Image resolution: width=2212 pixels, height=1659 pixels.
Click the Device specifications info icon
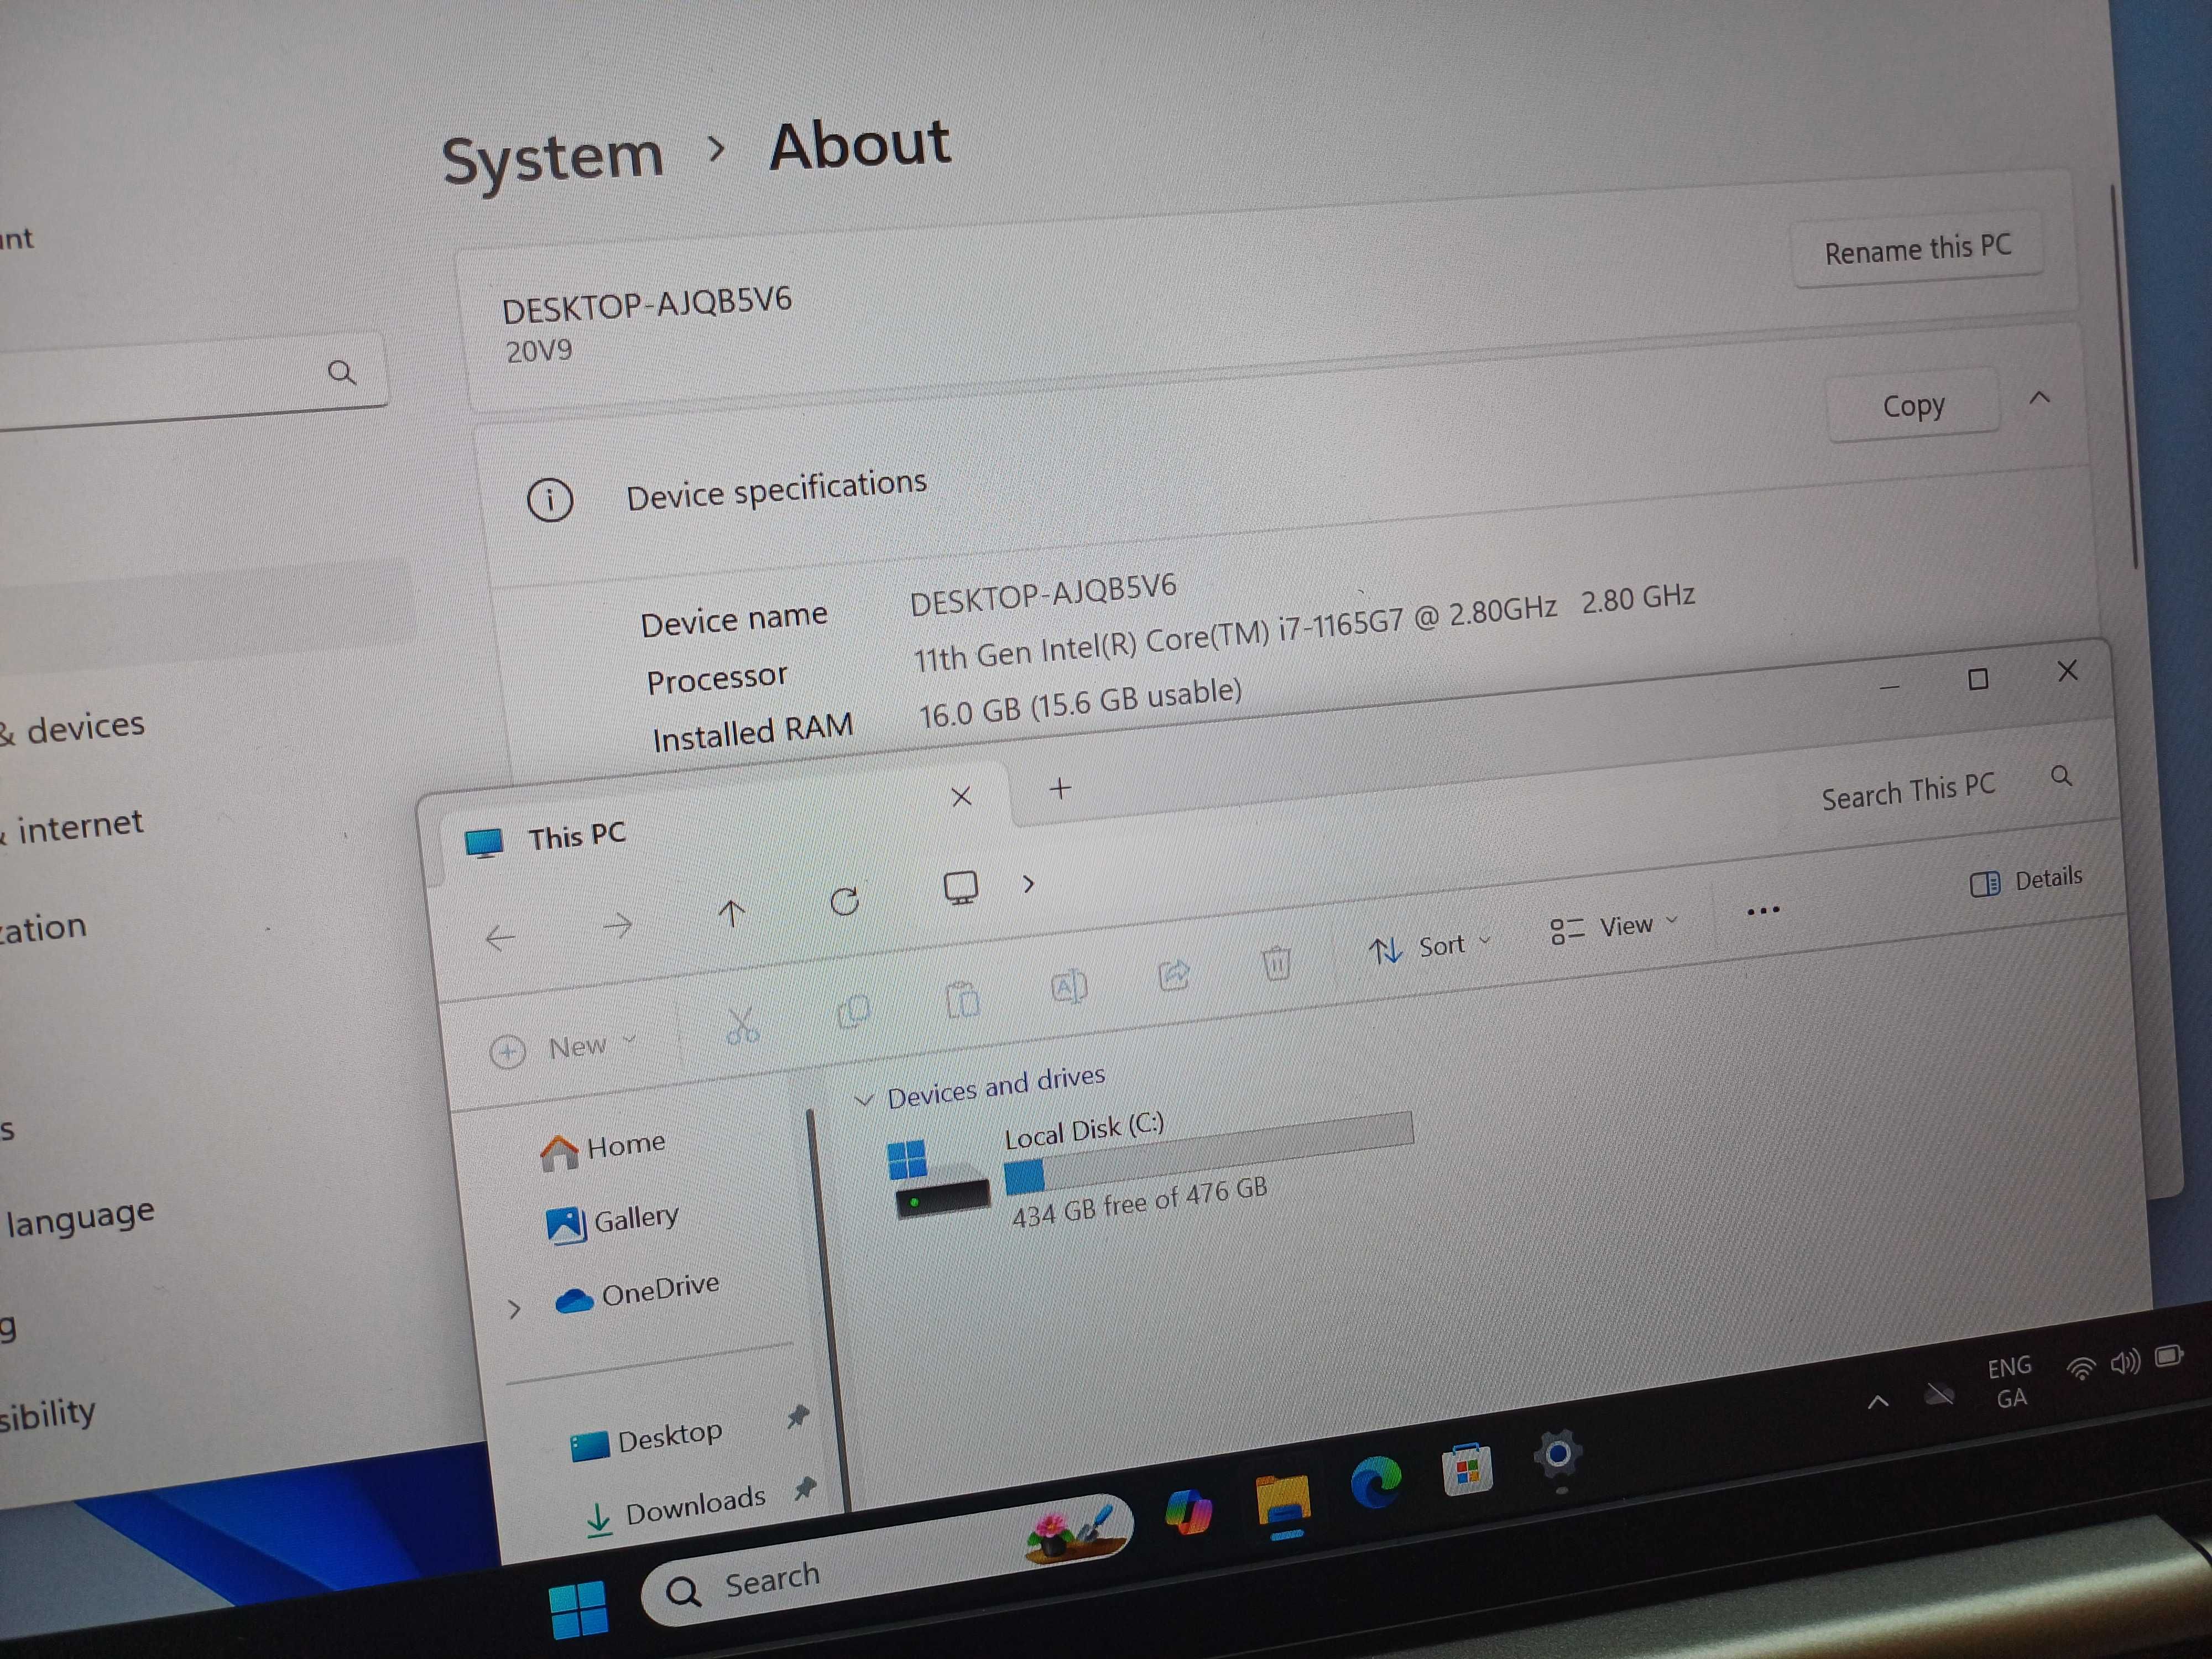[x=550, y=500]
